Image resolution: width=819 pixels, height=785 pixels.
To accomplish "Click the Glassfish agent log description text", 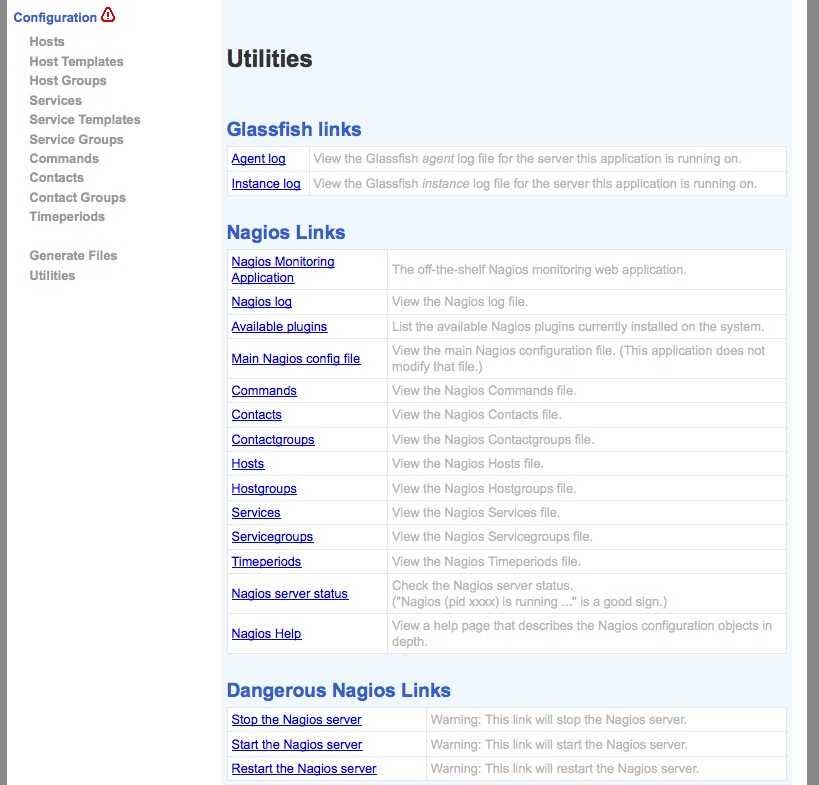I will pos(527,159).
